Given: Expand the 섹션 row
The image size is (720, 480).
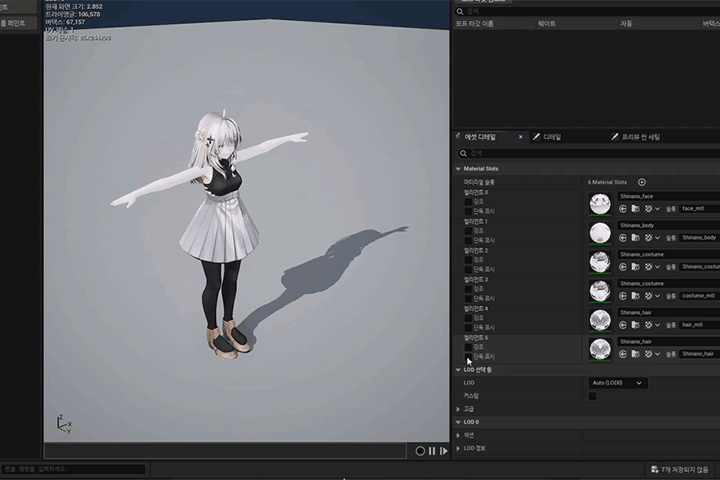Looking at the screenshot, I should 458,435.
